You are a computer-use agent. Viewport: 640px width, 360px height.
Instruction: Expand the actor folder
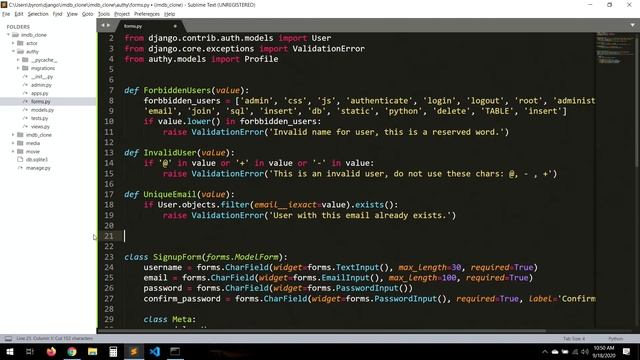pyautogui.click(x=13, y=43)
